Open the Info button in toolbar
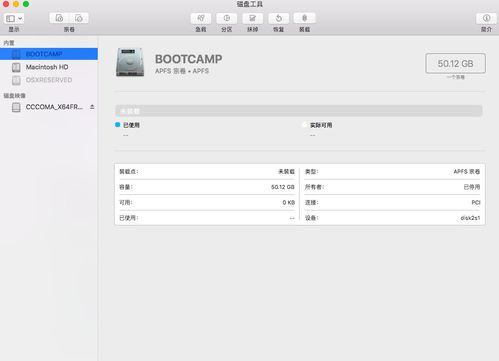The image size is (499, 361). (x=486, y=18)
